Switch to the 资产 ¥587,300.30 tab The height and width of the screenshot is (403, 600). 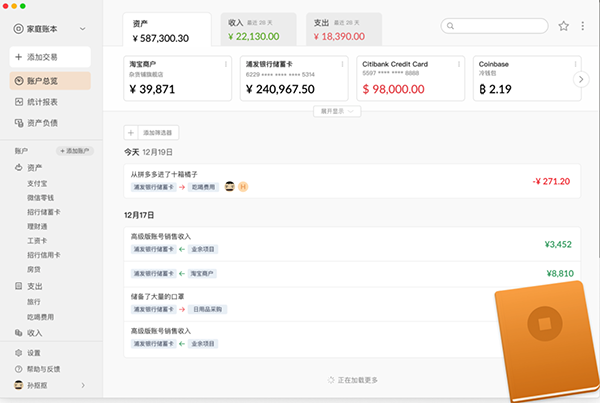coord(167,29)
